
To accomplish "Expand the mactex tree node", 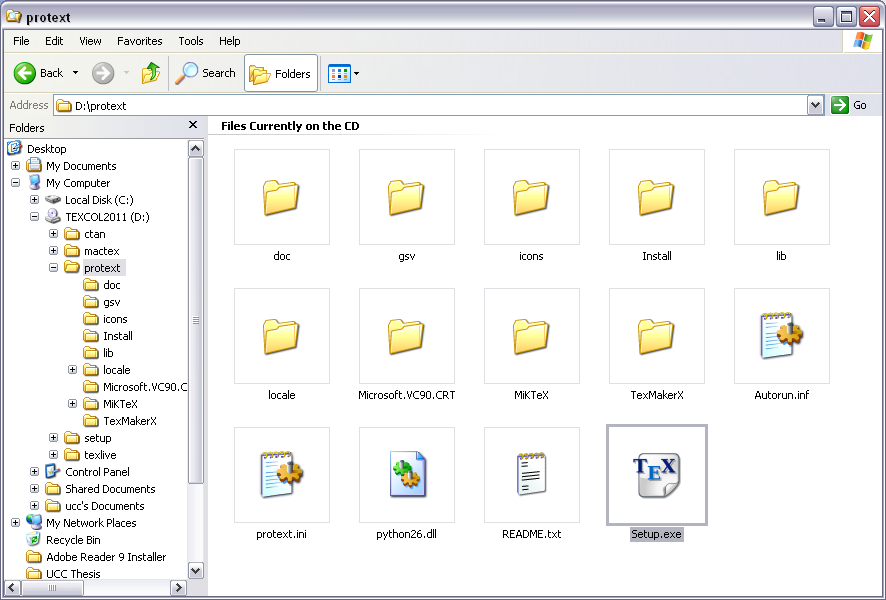I will (53, 250).
